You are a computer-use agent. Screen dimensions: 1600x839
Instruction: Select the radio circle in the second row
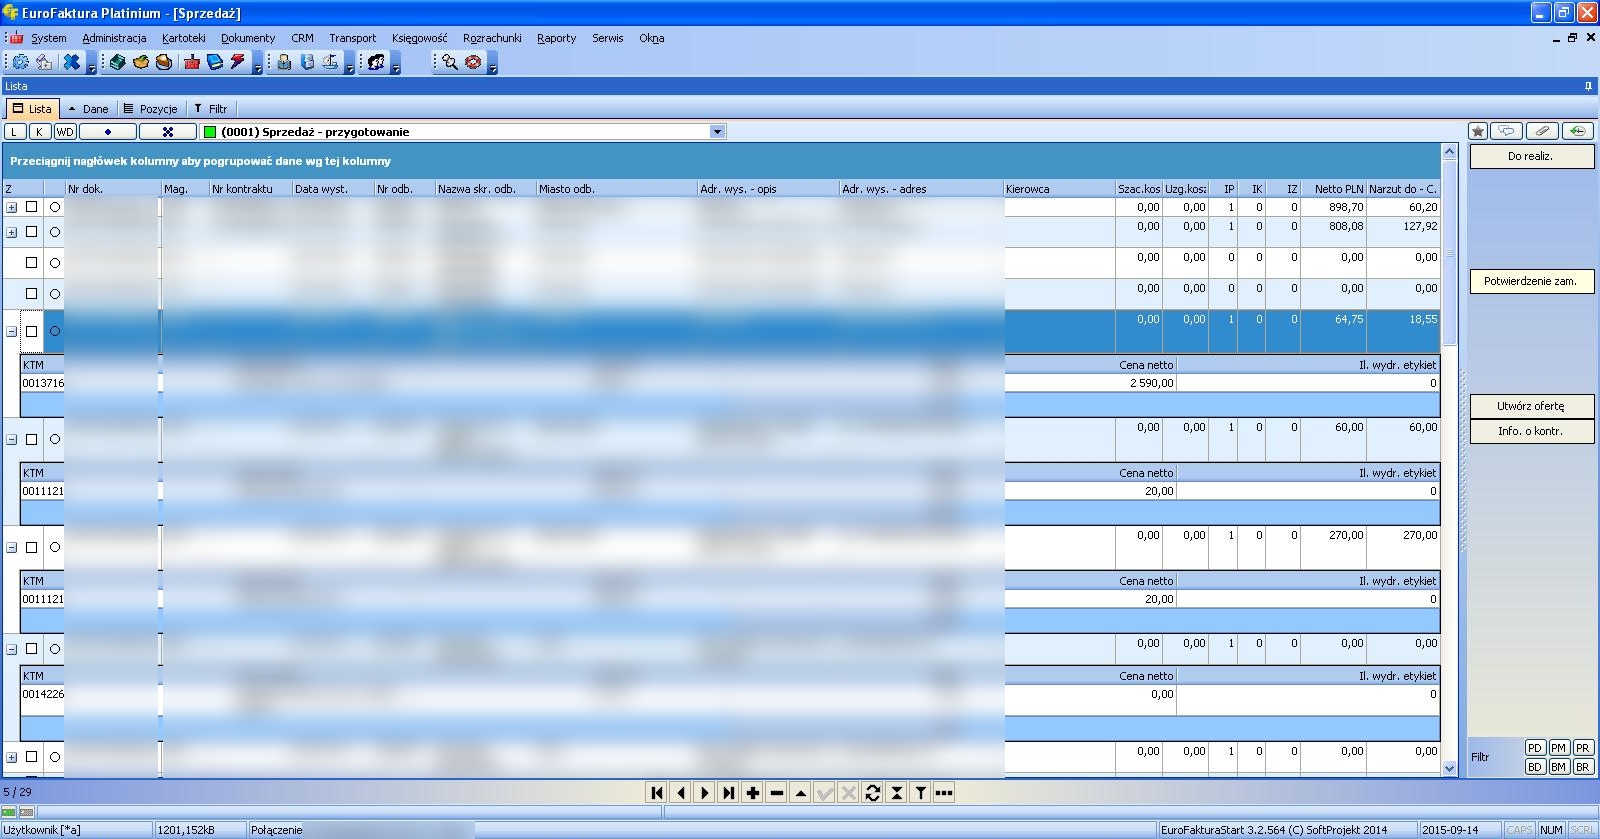(x=55, y=232)
